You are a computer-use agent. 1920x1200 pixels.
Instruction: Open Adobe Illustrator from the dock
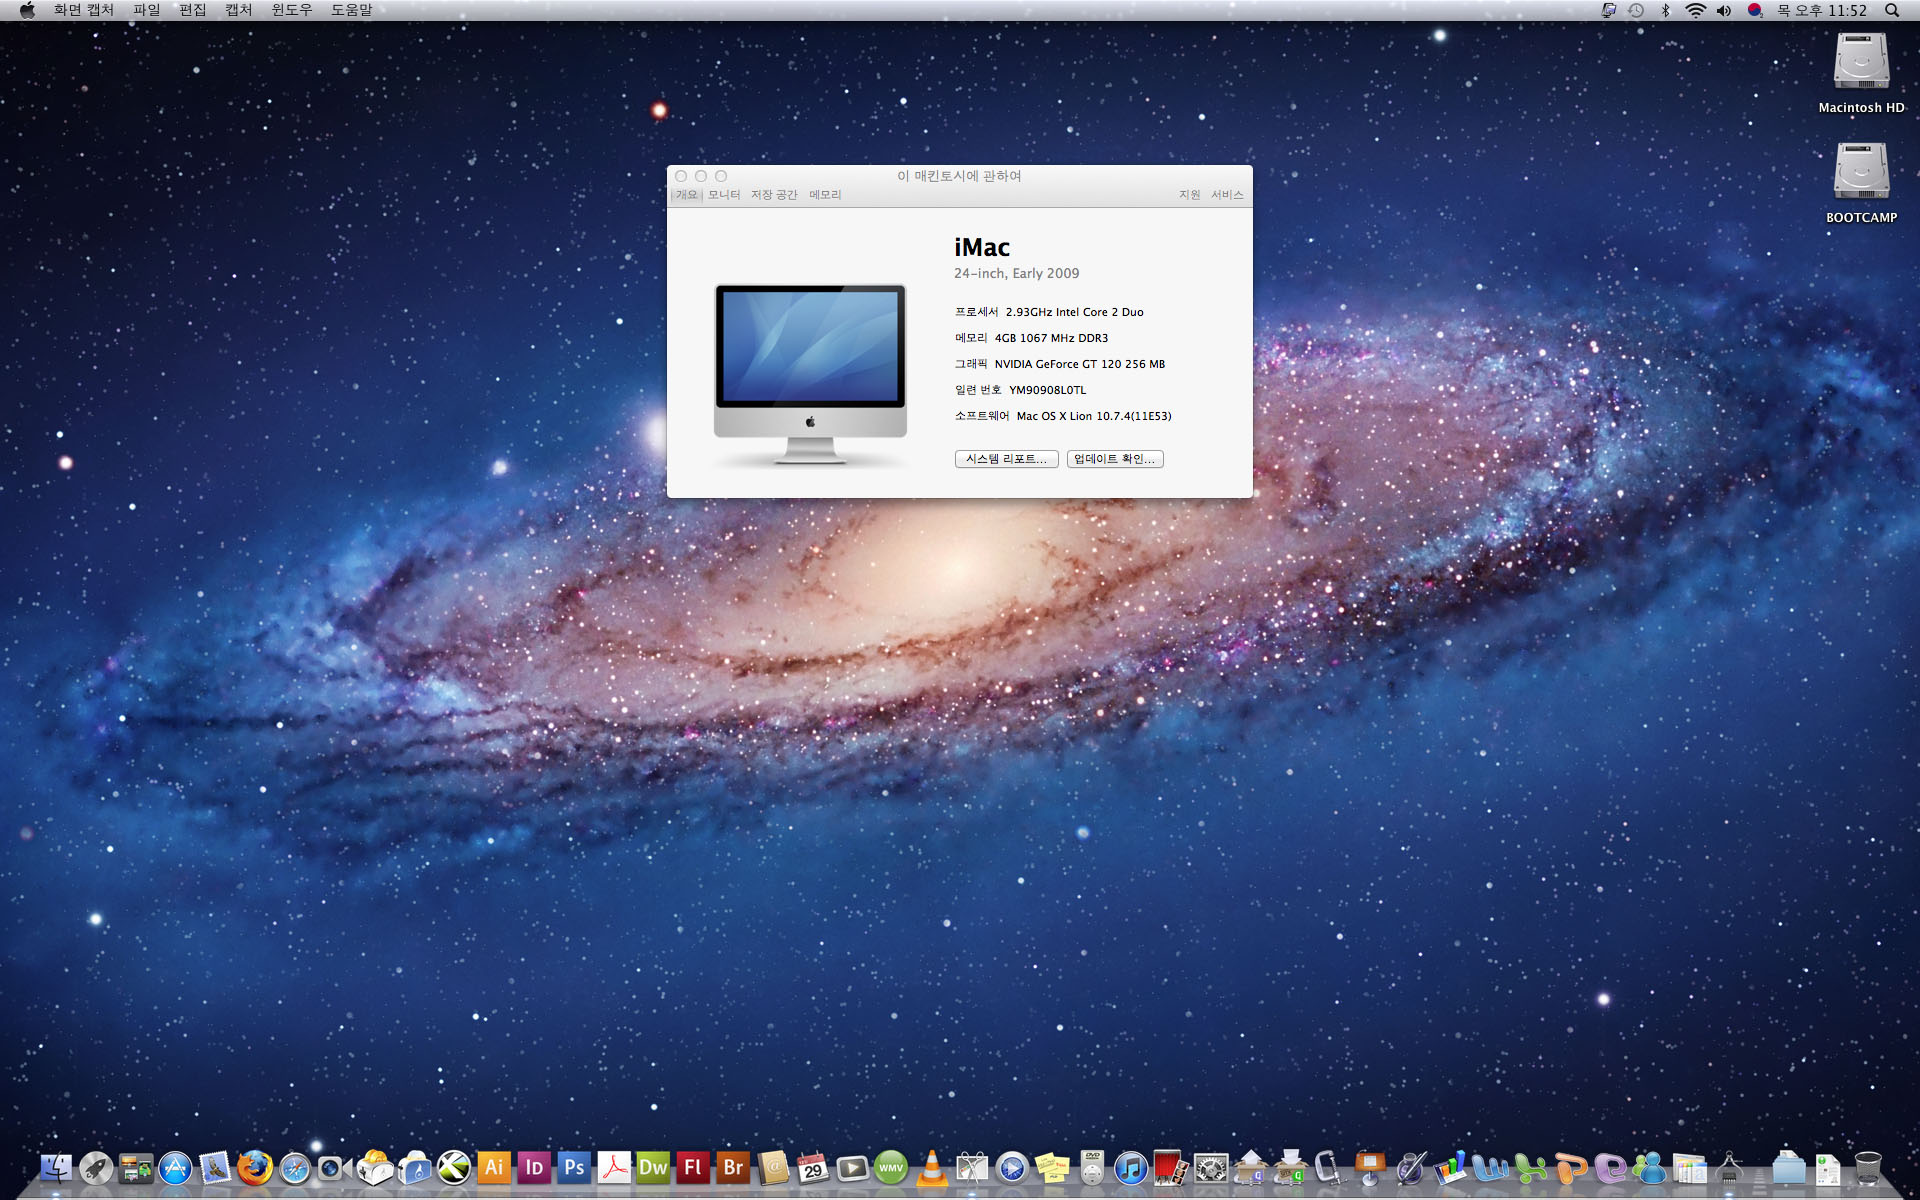click(494, 1167)
